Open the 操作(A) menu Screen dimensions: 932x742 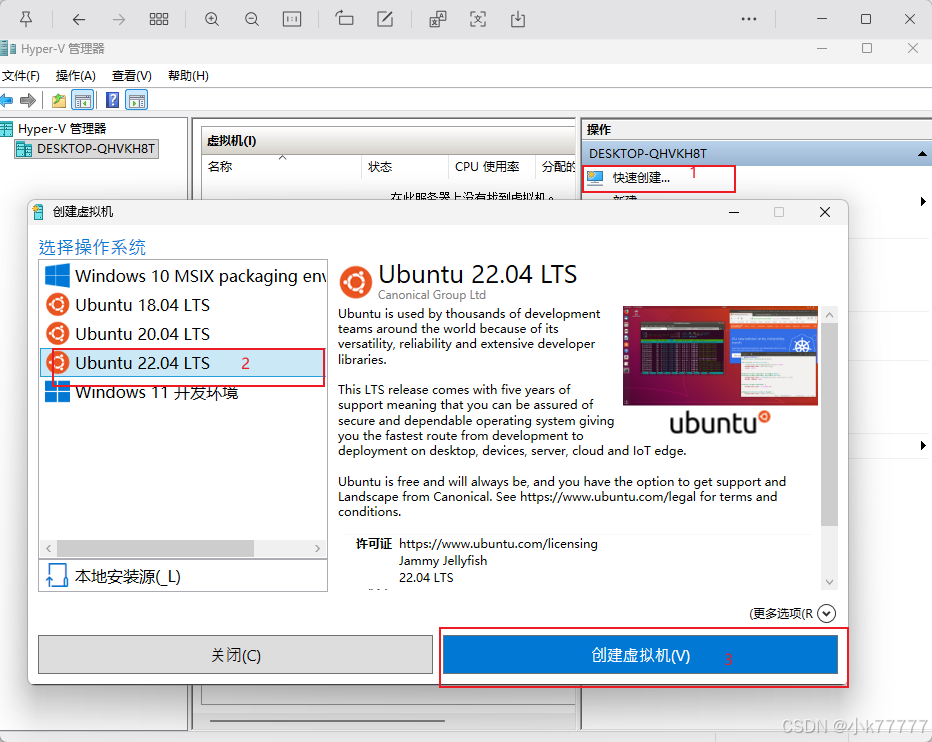[x=75, y=76]
